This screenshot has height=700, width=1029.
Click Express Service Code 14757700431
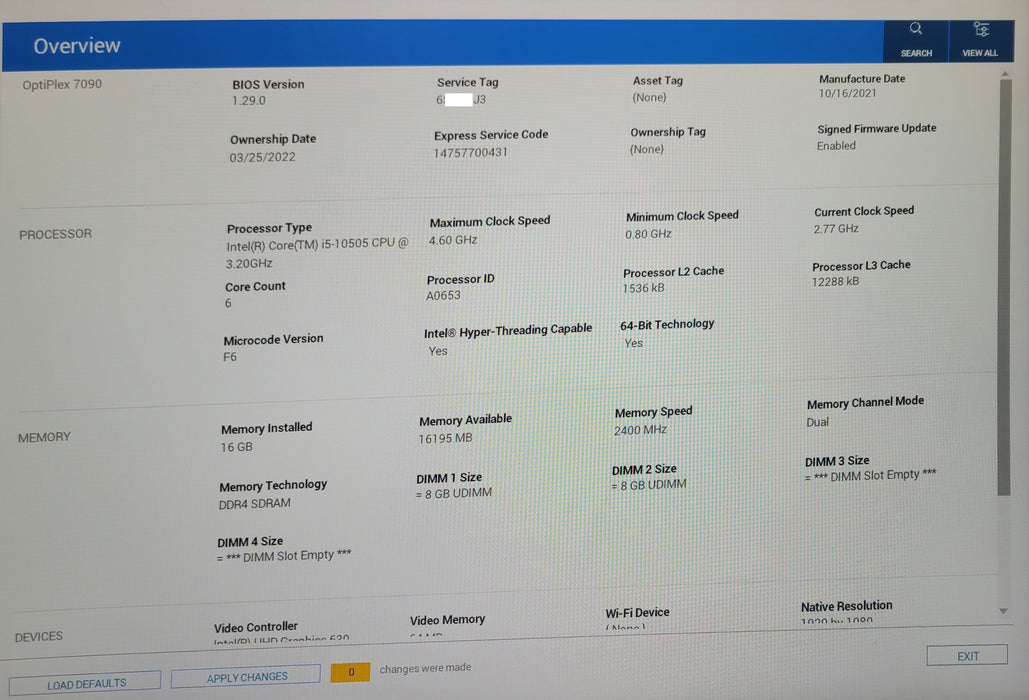471,152
